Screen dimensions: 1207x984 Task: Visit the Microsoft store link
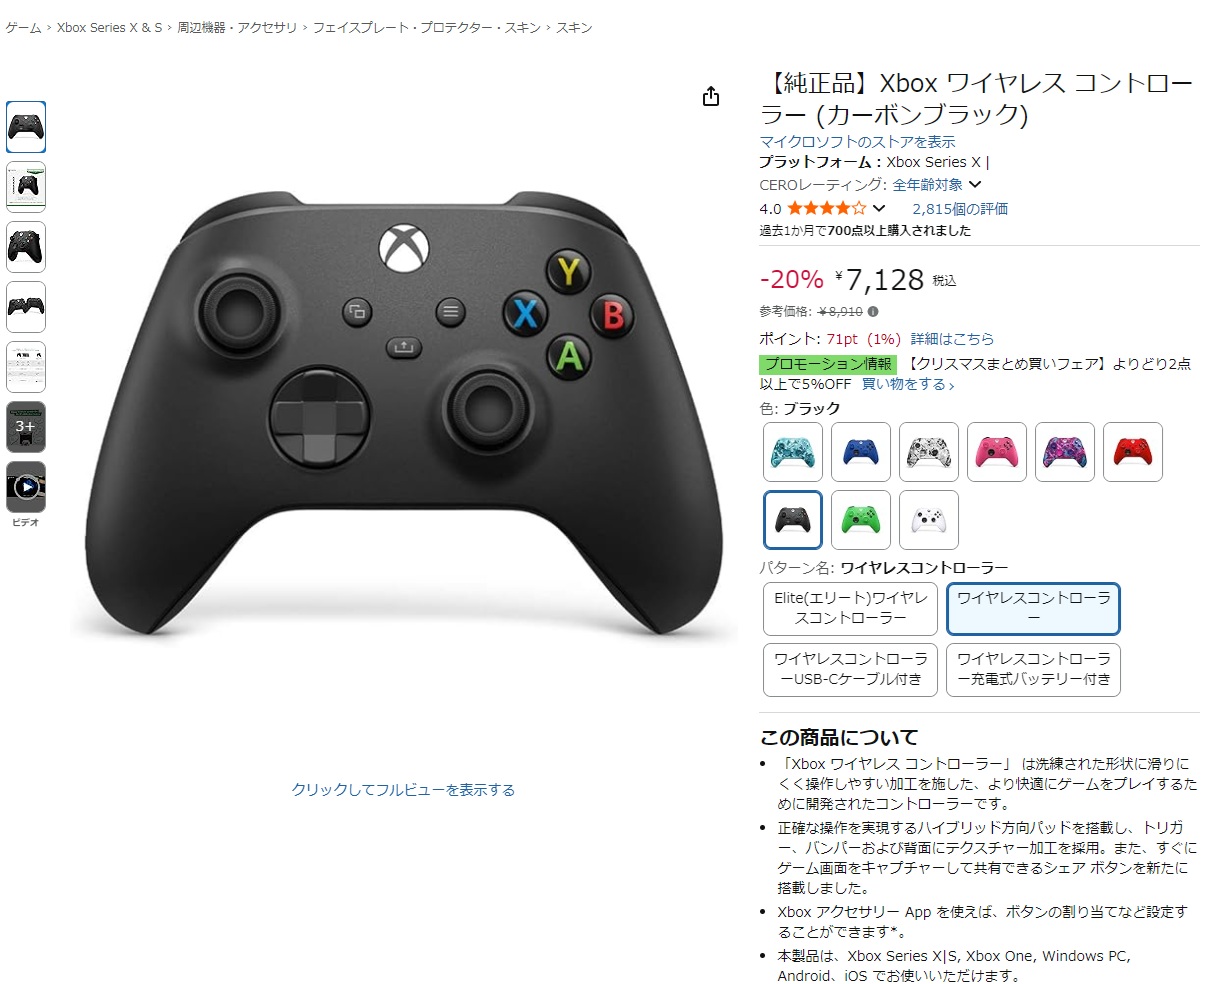pos(857,142)
